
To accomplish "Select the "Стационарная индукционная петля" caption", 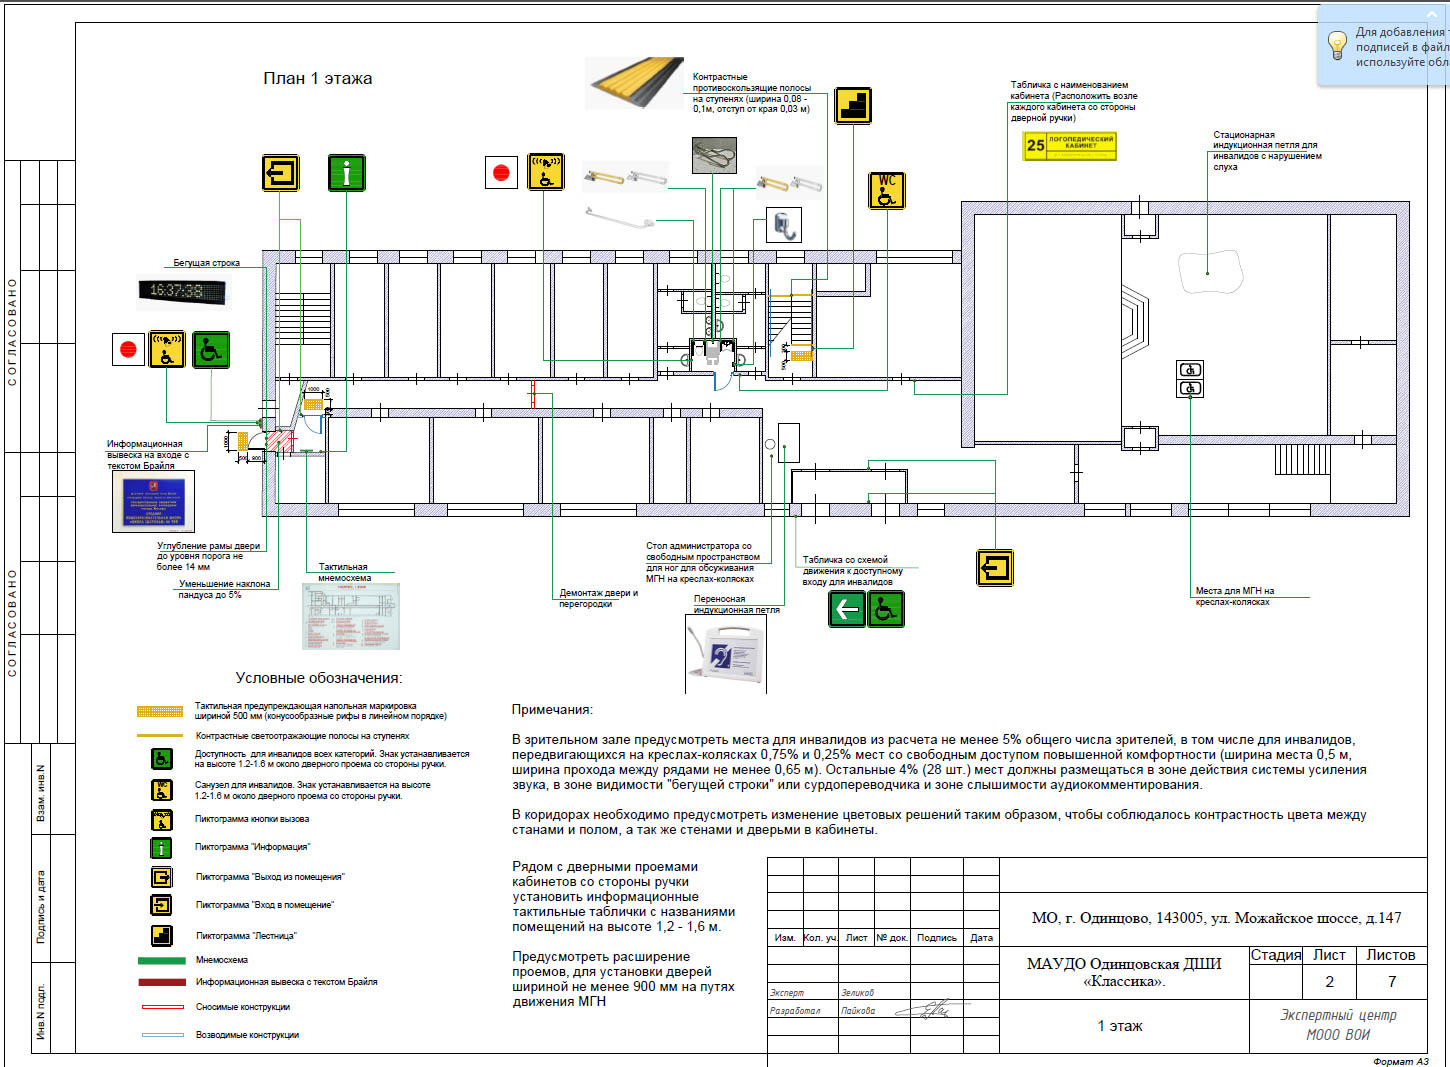I will (x=1267, y=151).
